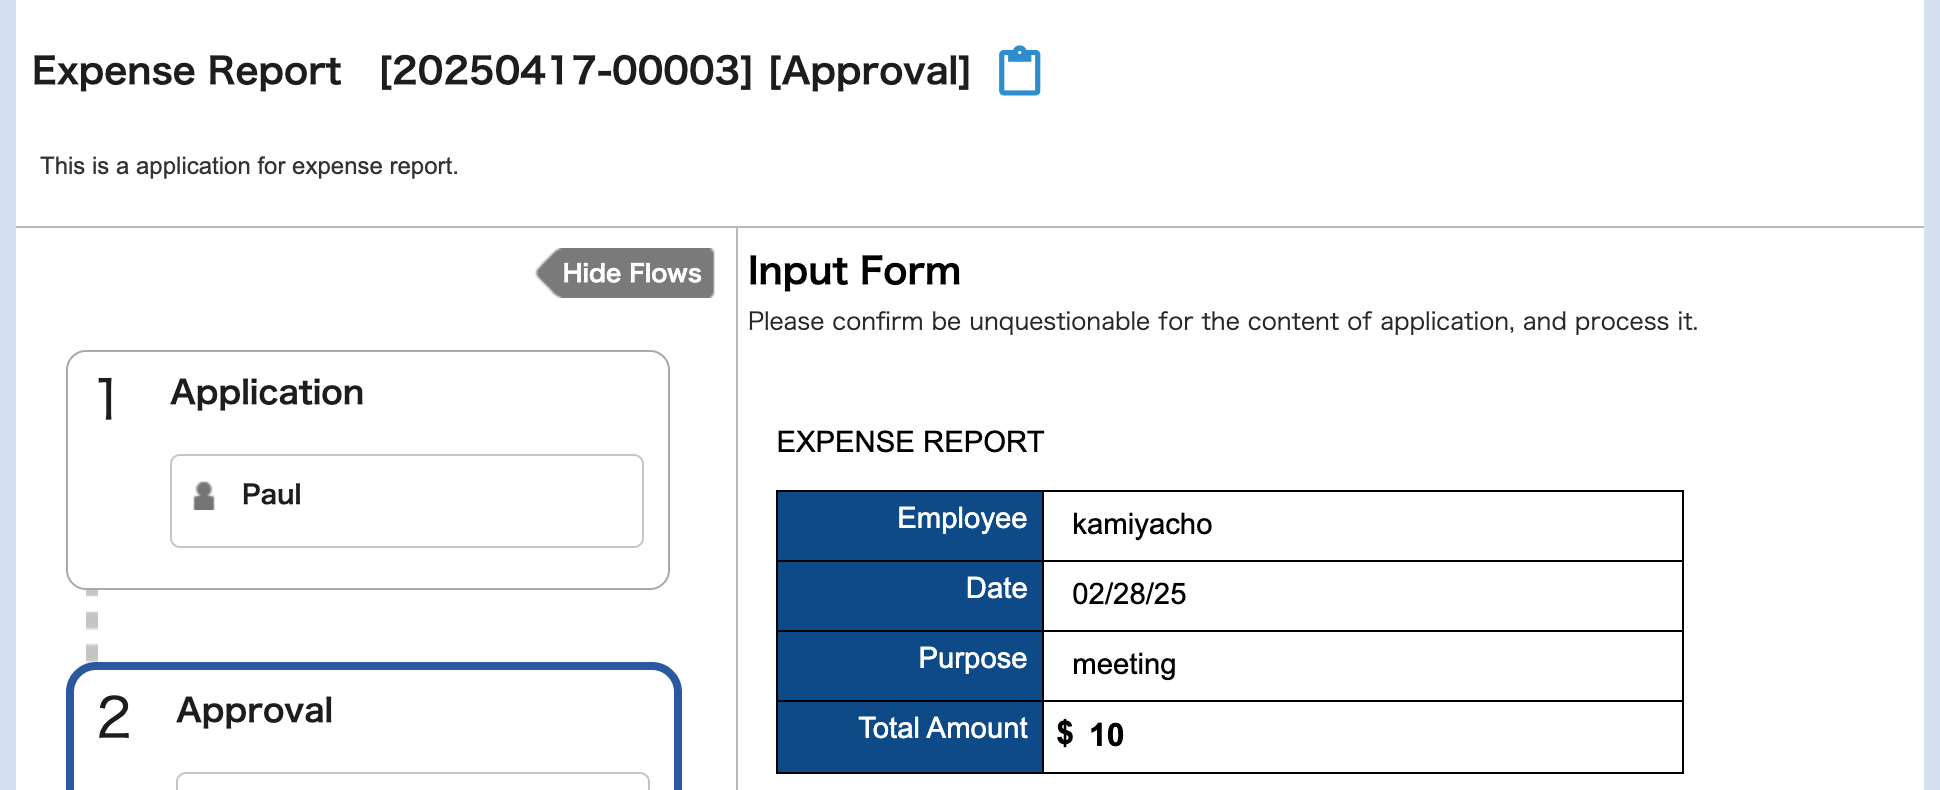This screenshot has width=1940, height=790.
Task: Click the user icon next to Paul
Action: [x=204, y=496]
